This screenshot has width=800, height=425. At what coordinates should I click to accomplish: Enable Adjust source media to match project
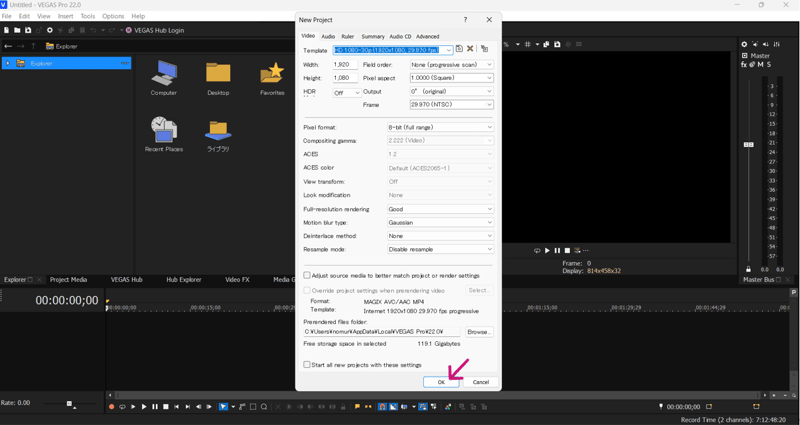tap(307, 275)
